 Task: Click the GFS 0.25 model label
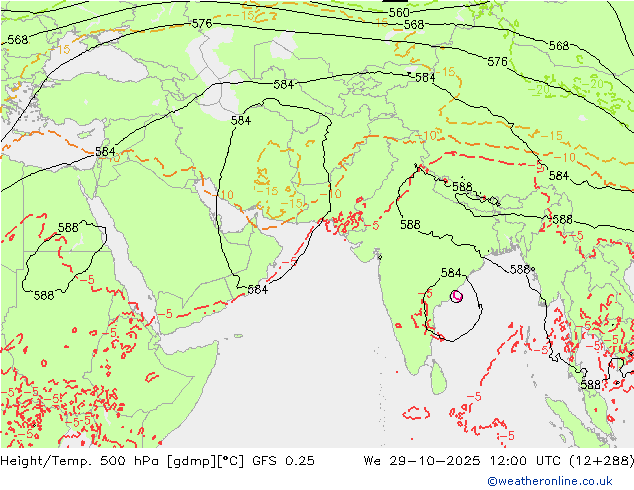[283, 461]
